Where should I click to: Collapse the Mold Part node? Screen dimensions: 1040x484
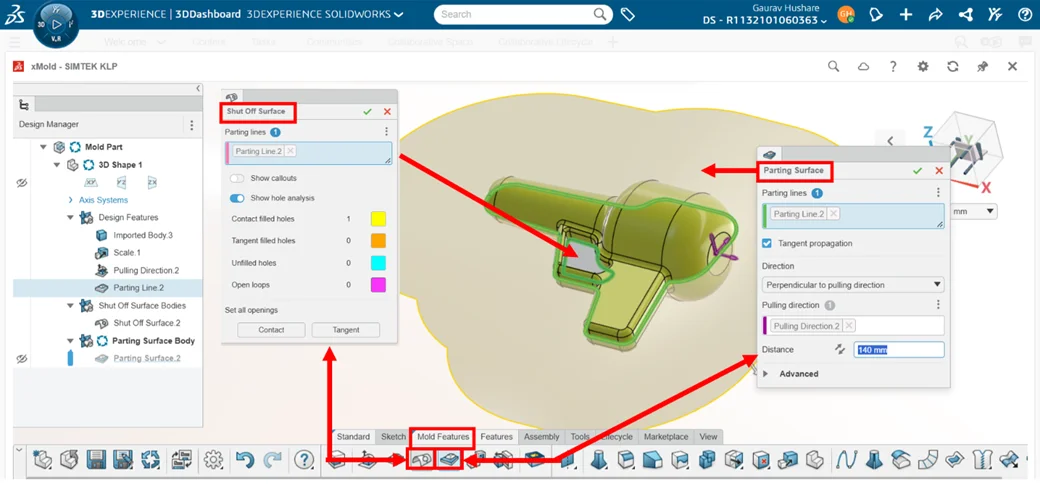click(44, 147)
